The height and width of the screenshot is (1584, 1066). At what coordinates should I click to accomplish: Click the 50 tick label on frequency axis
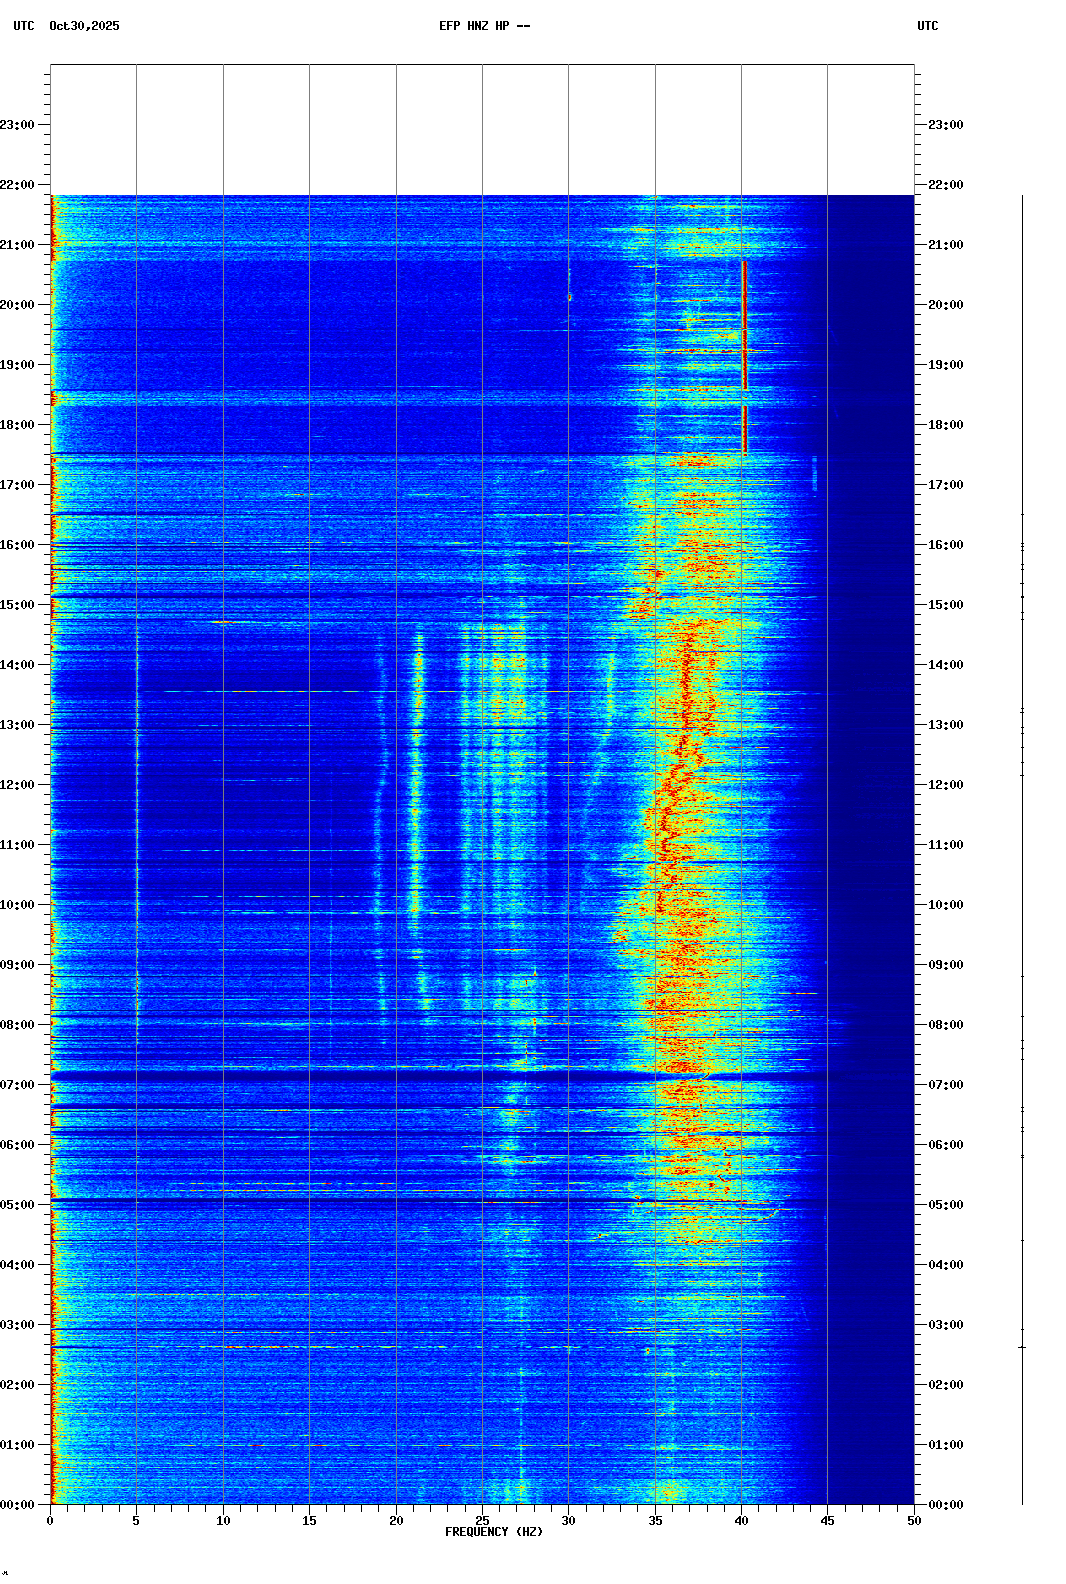pyautogui.click(x=914, y=1520)
